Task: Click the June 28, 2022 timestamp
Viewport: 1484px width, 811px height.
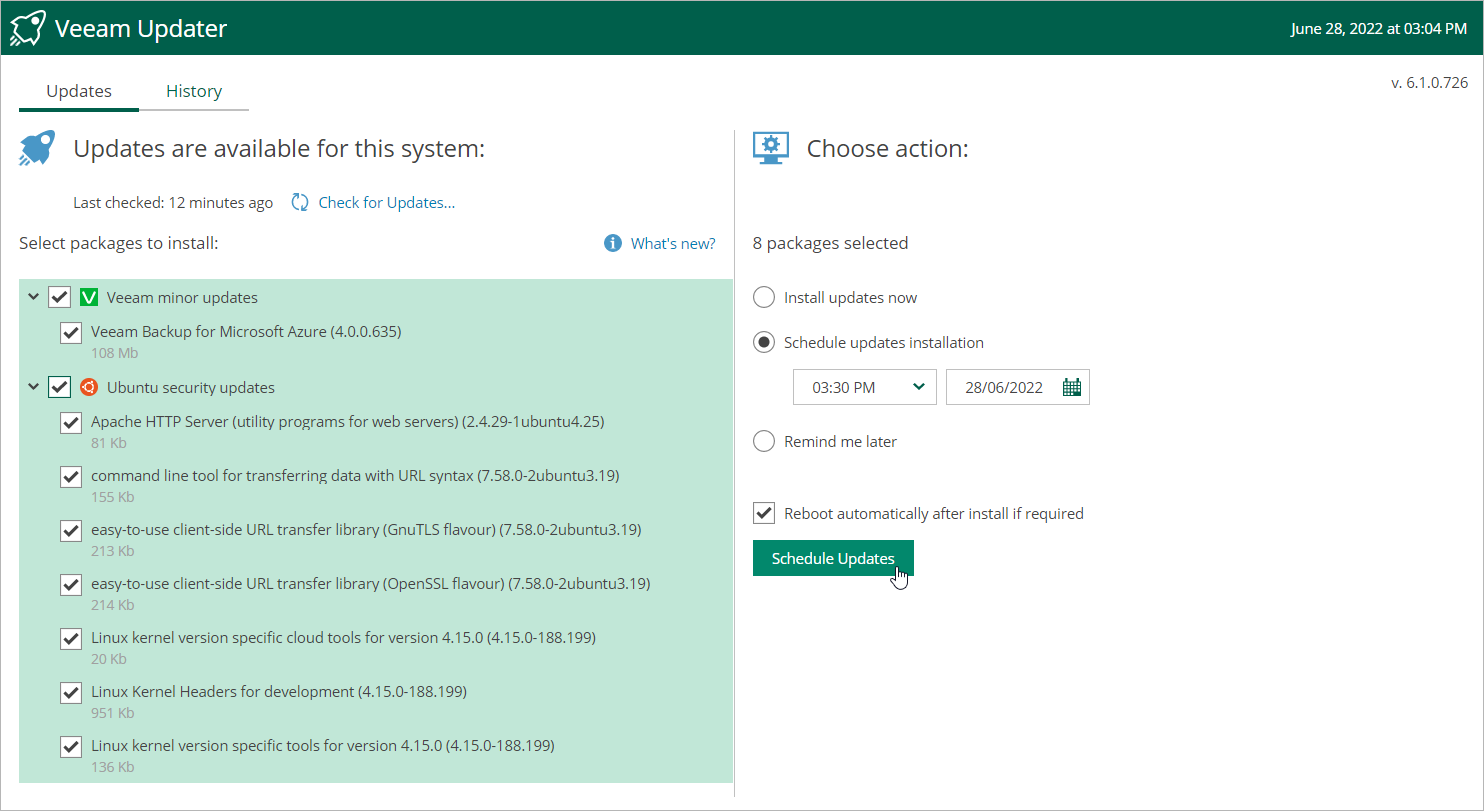Action: 1379,28
